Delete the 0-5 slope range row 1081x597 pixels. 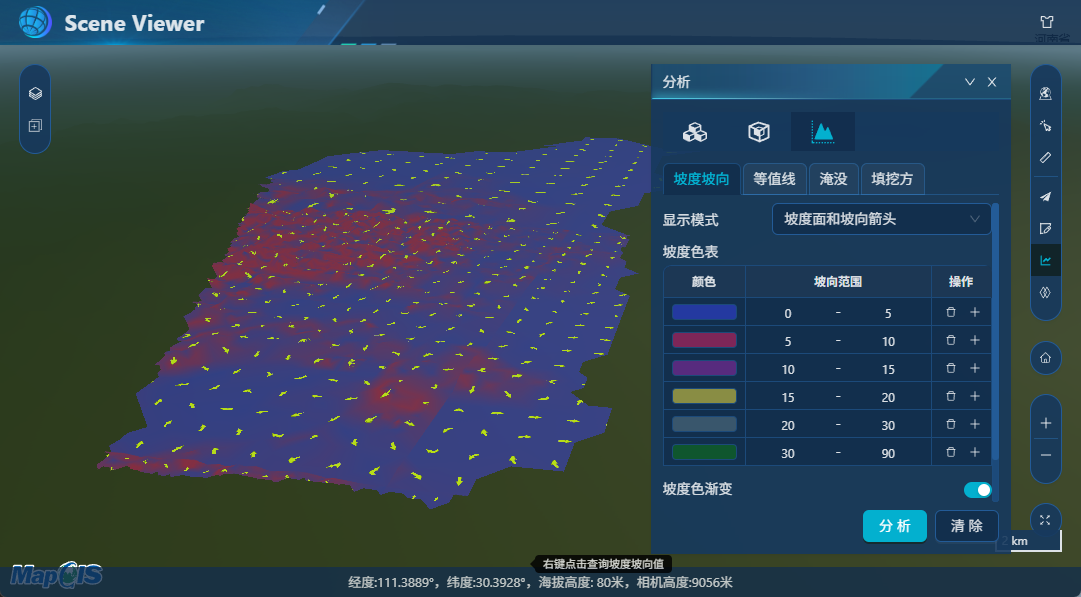(x=951, y=313)
